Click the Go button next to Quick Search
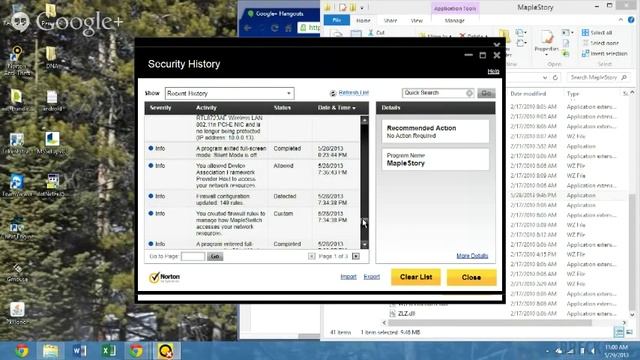Image resolution: width=640 pixels, height=360 pixels. pyautogui.click(x=486, y=93)
